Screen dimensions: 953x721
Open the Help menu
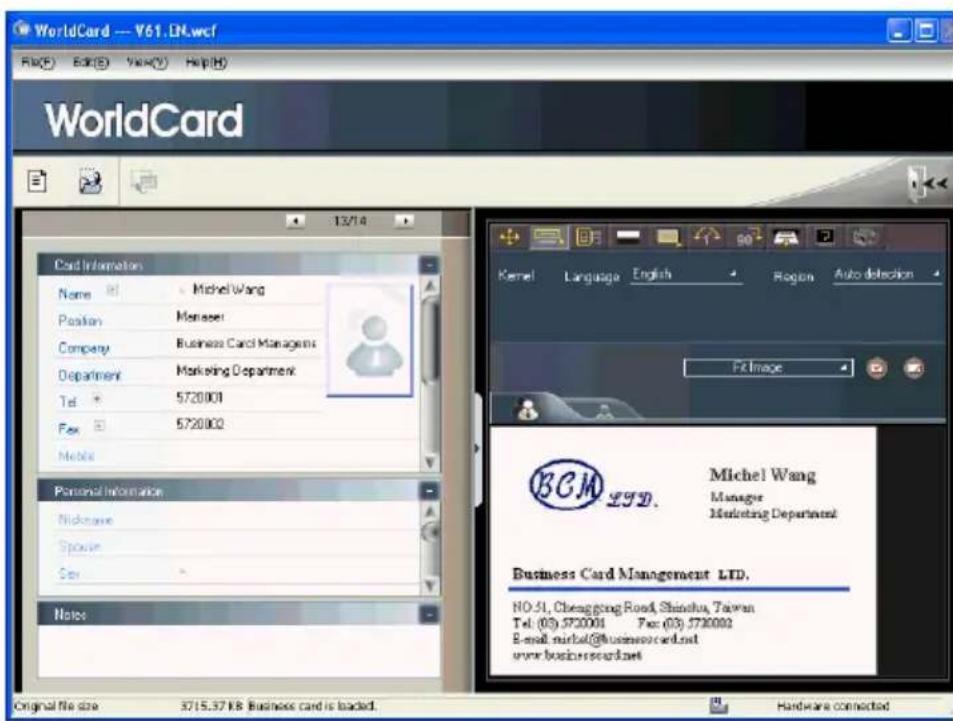[x=206, y=63]
